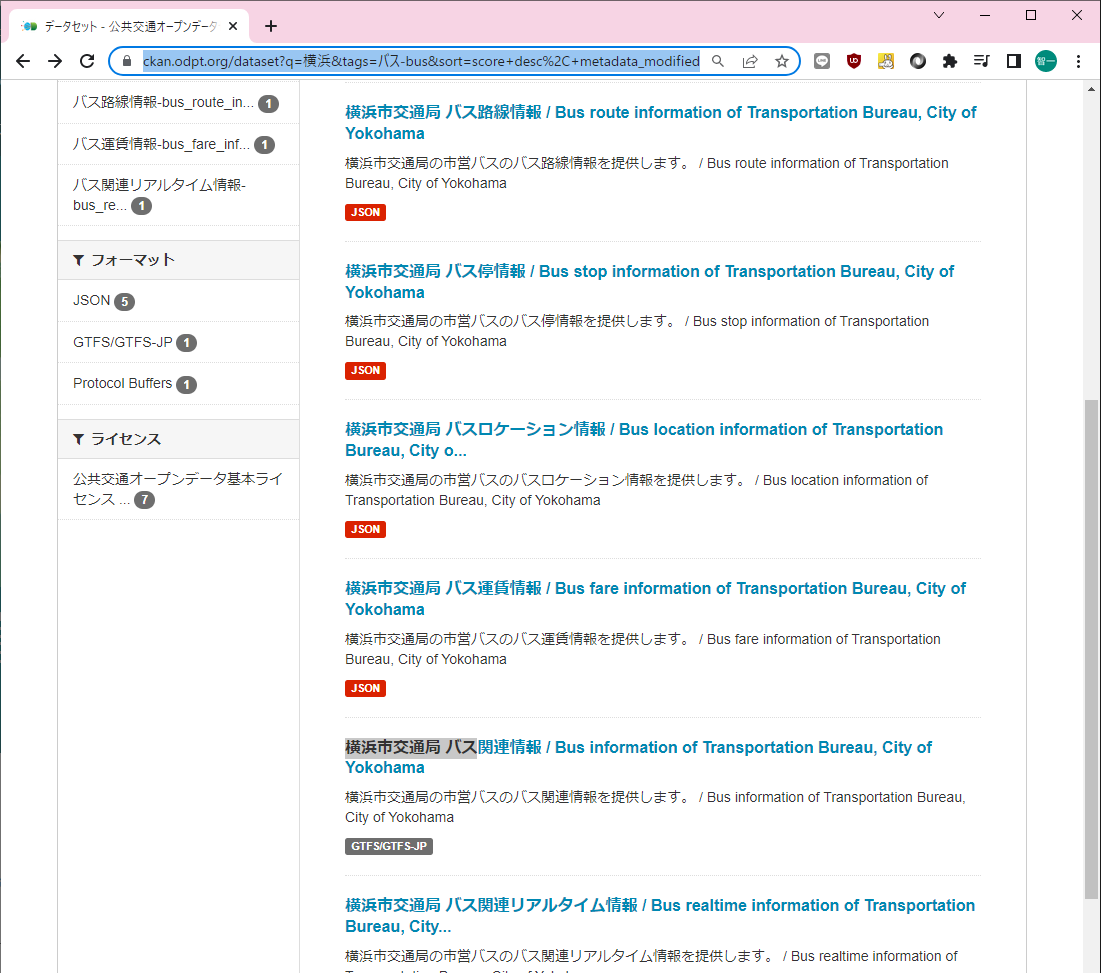The width and height of the screenshot is (1101, 973).
Task: Click the address bar URL field
Action: point(420,61)
